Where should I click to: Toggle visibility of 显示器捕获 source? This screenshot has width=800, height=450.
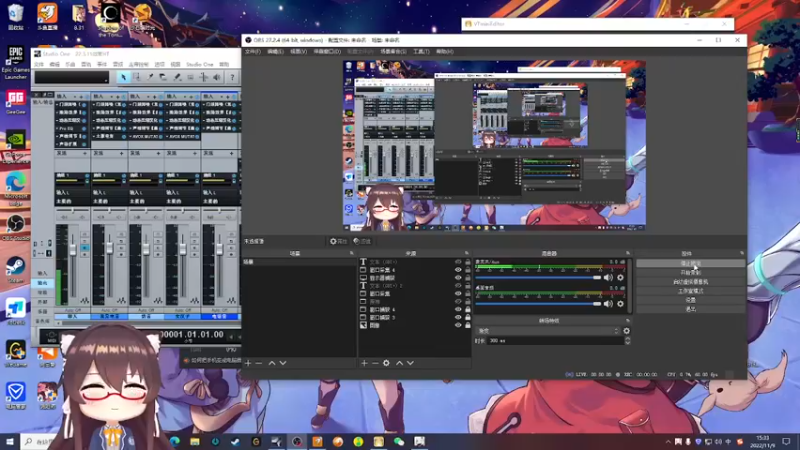[458, 278]
